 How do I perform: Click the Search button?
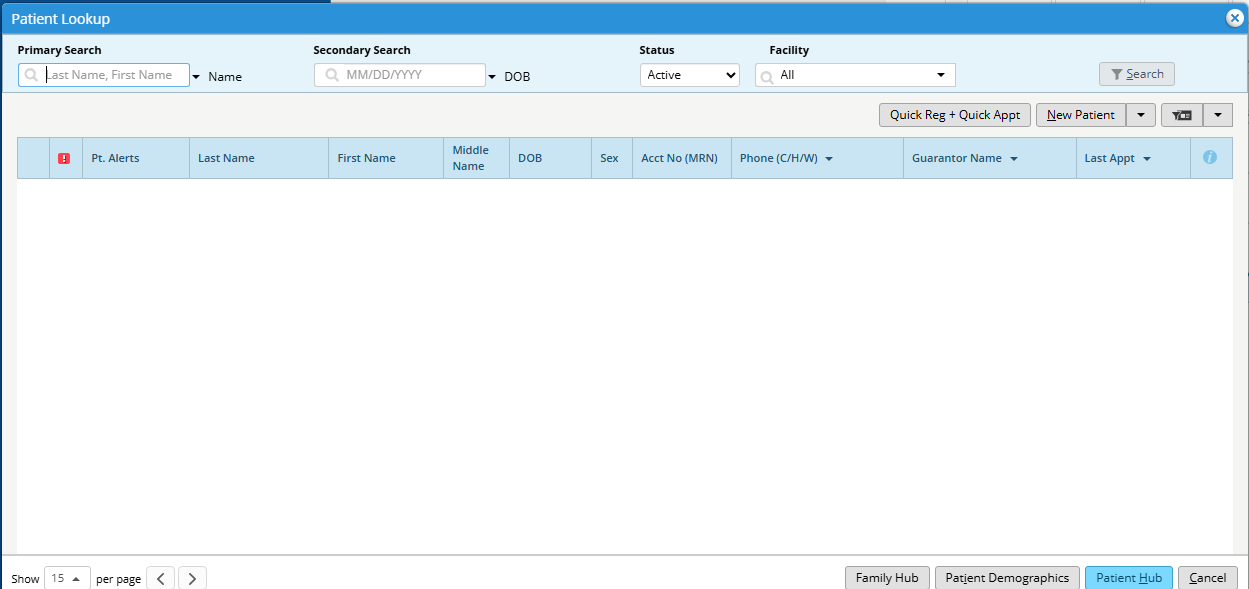pos(1137,74)
